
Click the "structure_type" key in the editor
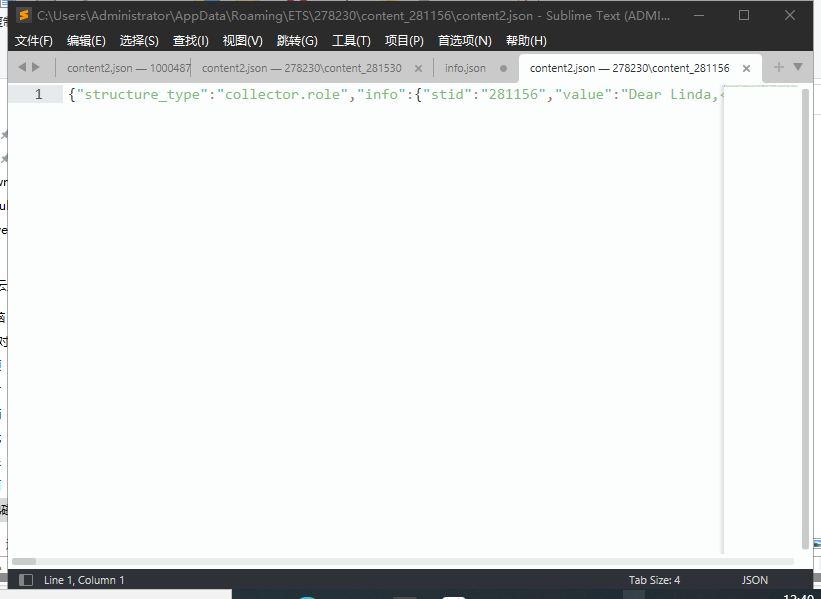tap(142, 94)
